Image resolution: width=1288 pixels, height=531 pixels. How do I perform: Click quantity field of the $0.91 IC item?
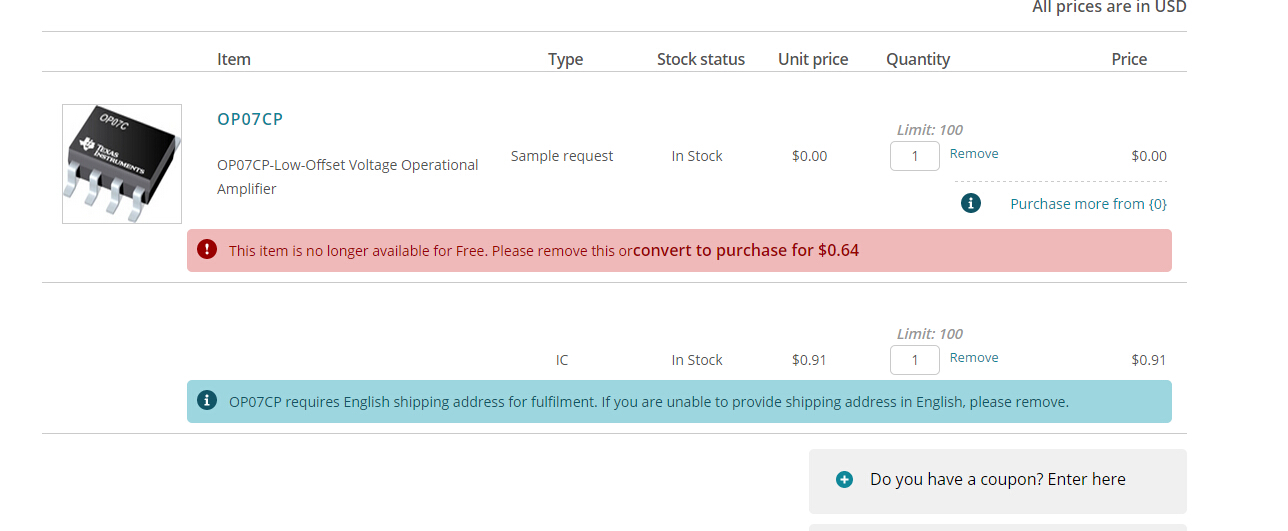[x=914, y=360]
